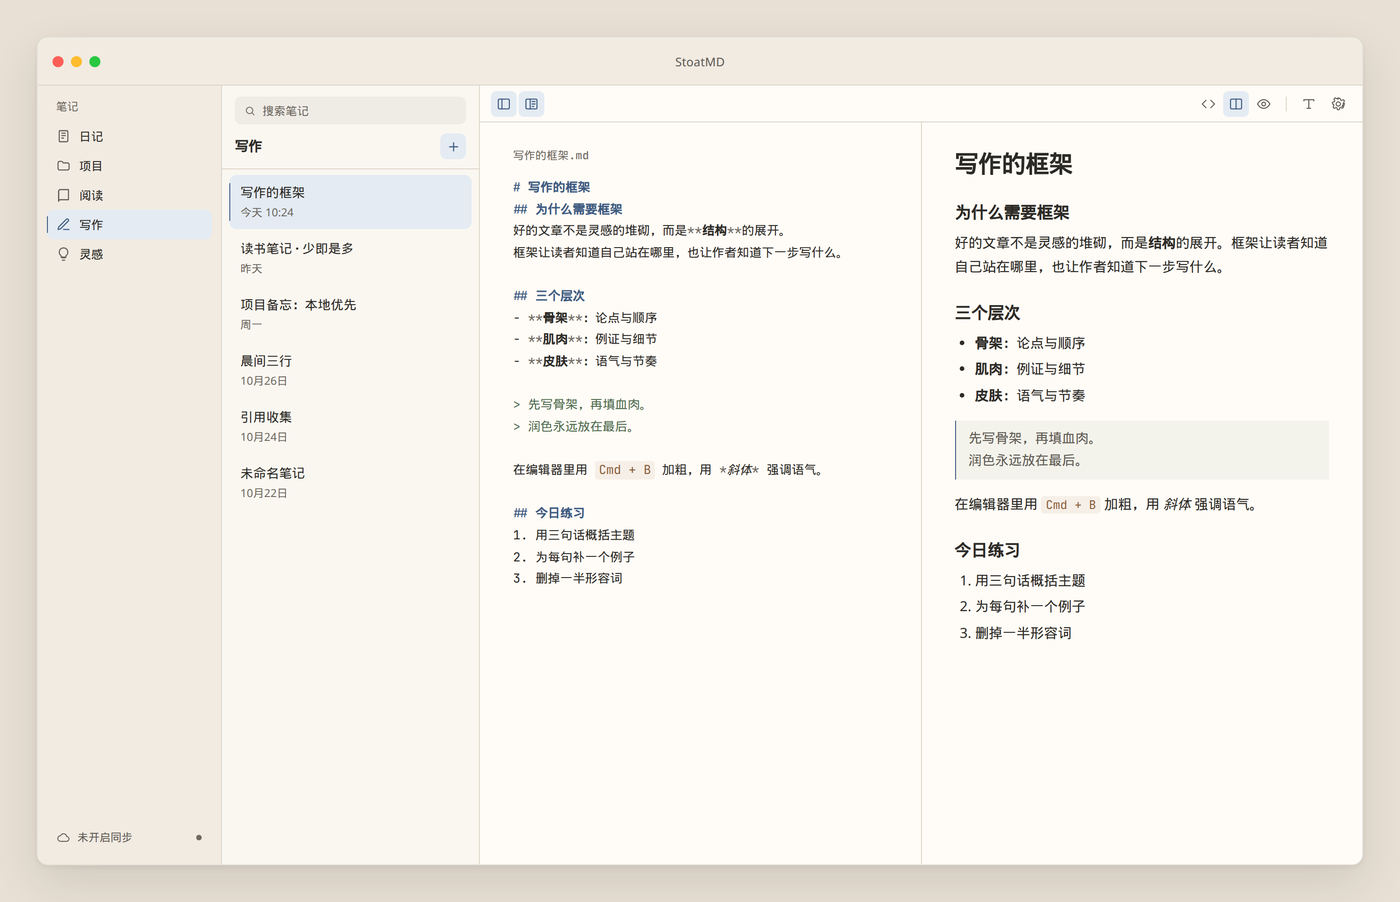The height and width of the screenshot is (902, 1400).
Task: Click the sync status dot indicator
Action: 199,837
